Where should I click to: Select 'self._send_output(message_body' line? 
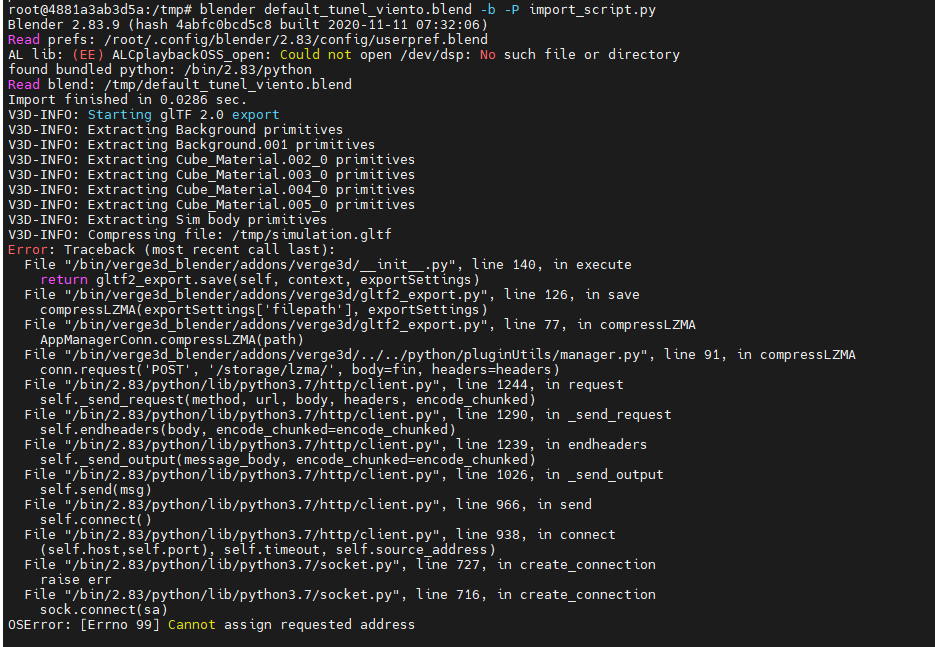tap(288, 459)
